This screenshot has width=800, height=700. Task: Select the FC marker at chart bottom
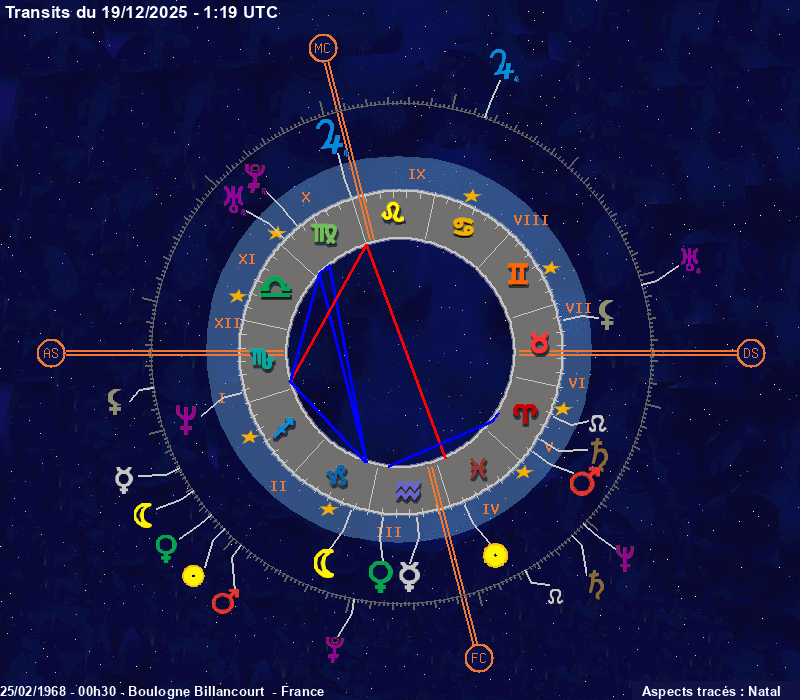click(479, 657)
